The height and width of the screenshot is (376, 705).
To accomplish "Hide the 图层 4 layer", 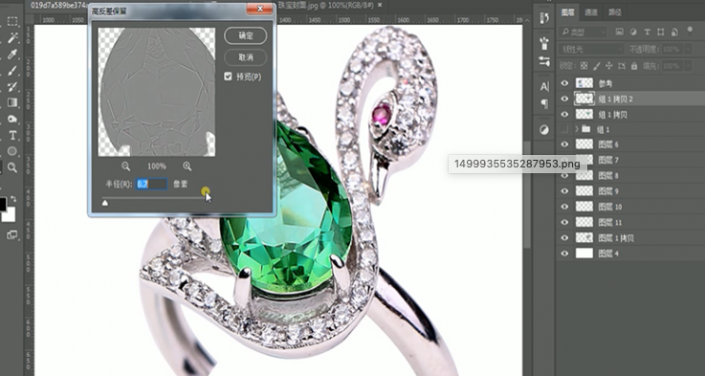I will pyautogui.click(x=565, y=254).
